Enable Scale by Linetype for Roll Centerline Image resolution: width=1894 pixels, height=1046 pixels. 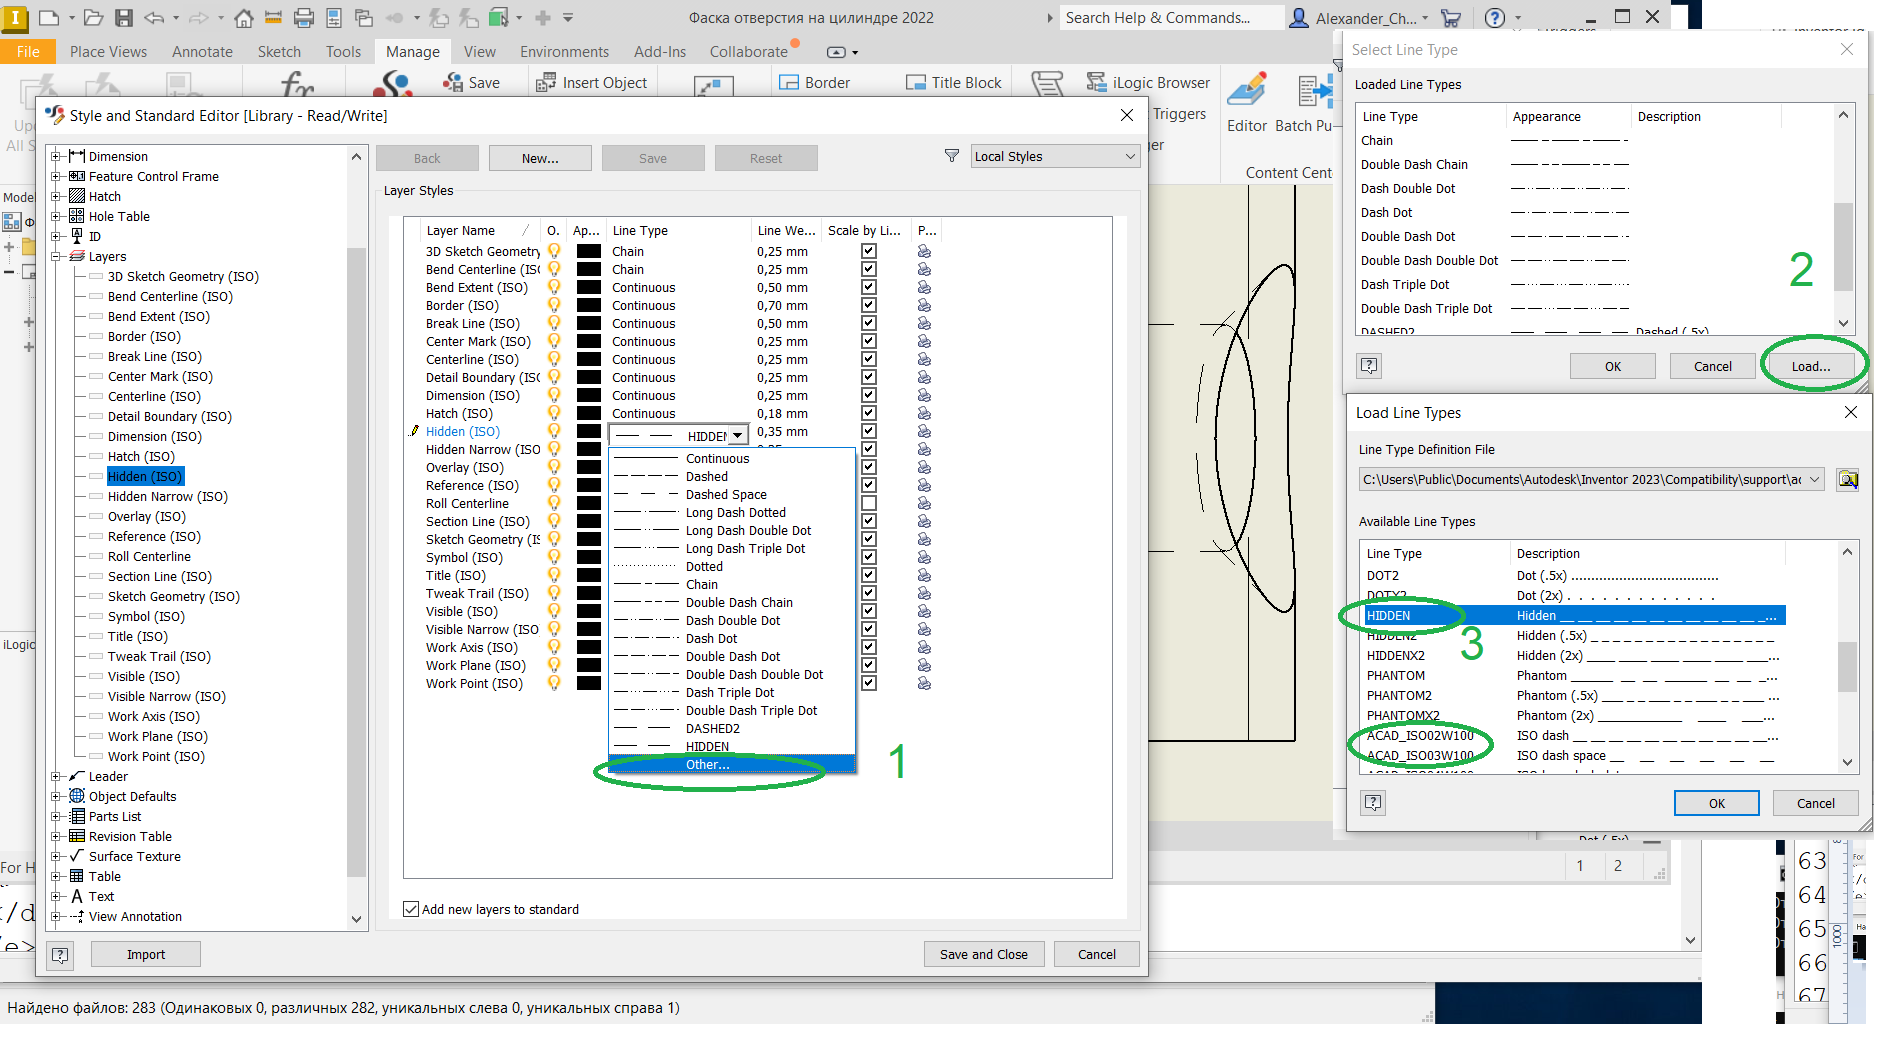click(x=868, y=503)
